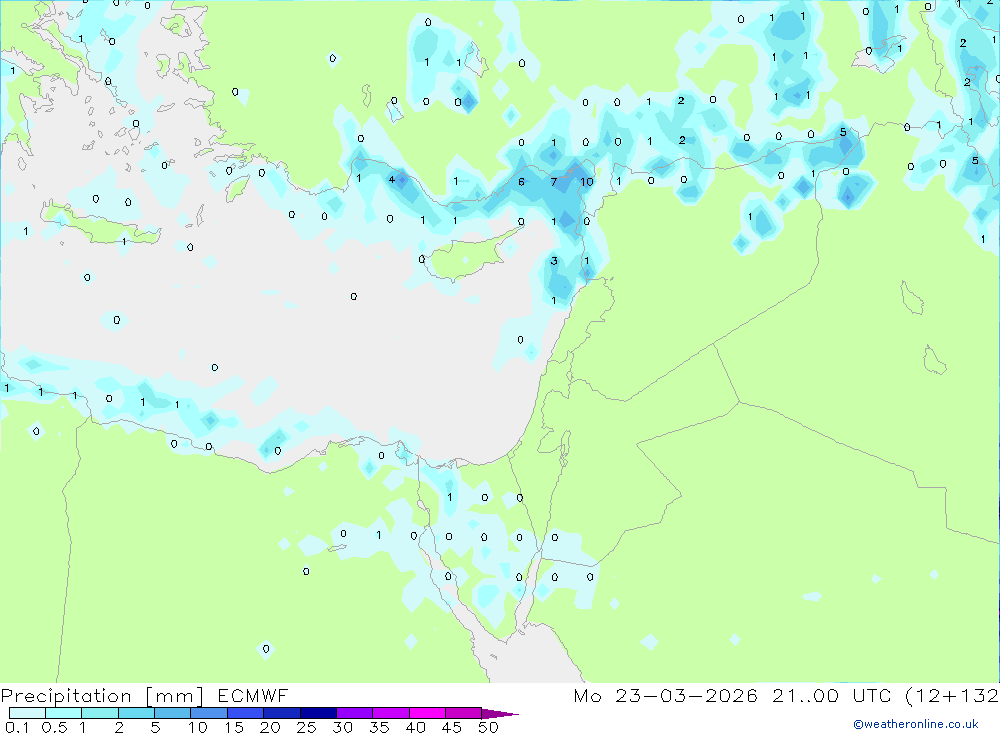The image size is (1000, 733).
Task: Click the date 'Mo 23-03-2026'
Action: pyautogui.click(x=666, y=696)
